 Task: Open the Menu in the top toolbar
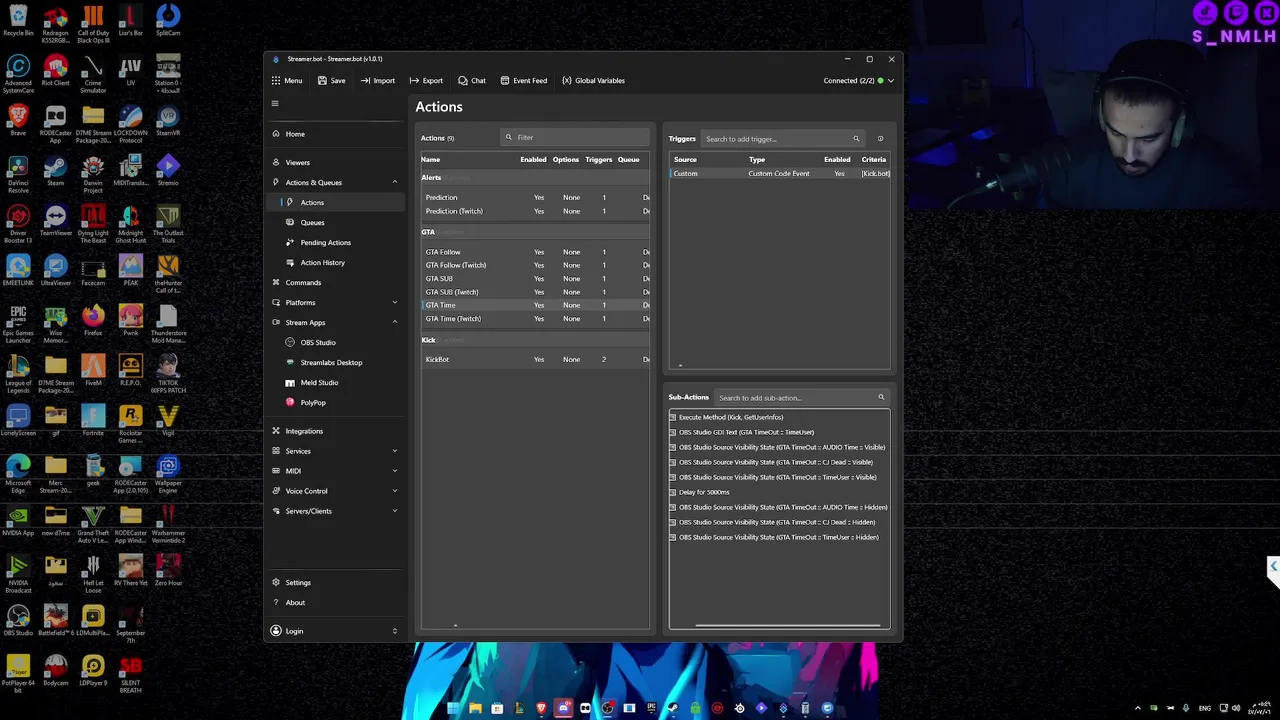[287, 81]
